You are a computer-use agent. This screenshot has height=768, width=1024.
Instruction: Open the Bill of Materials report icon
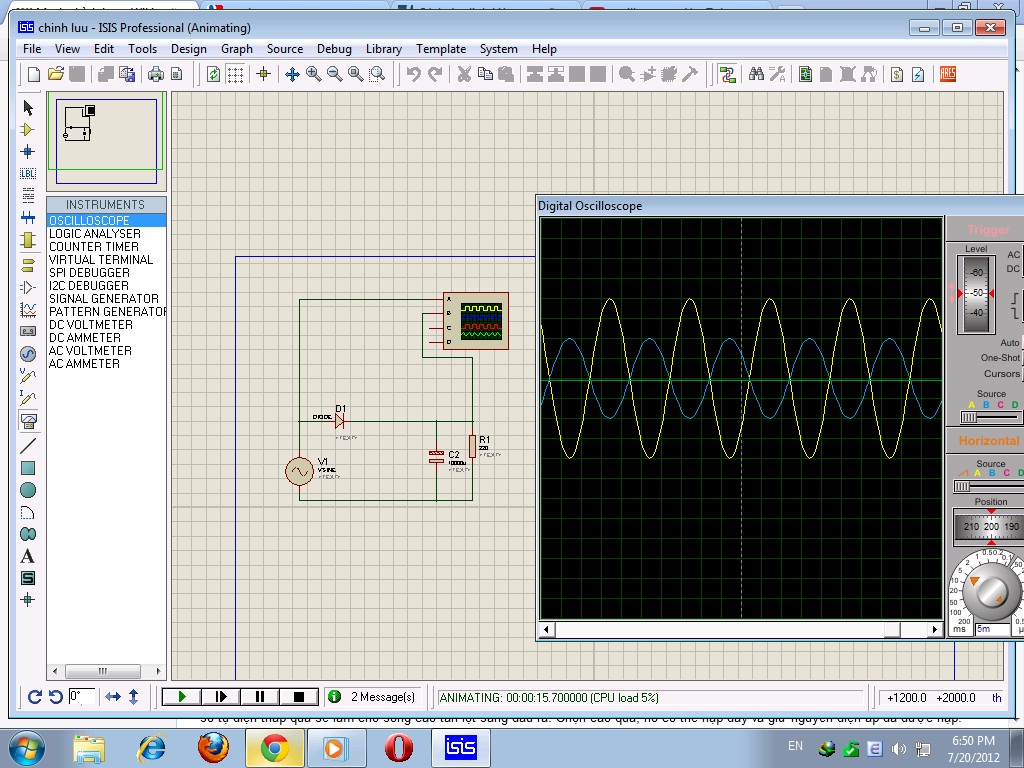click(x=897, y=74)
